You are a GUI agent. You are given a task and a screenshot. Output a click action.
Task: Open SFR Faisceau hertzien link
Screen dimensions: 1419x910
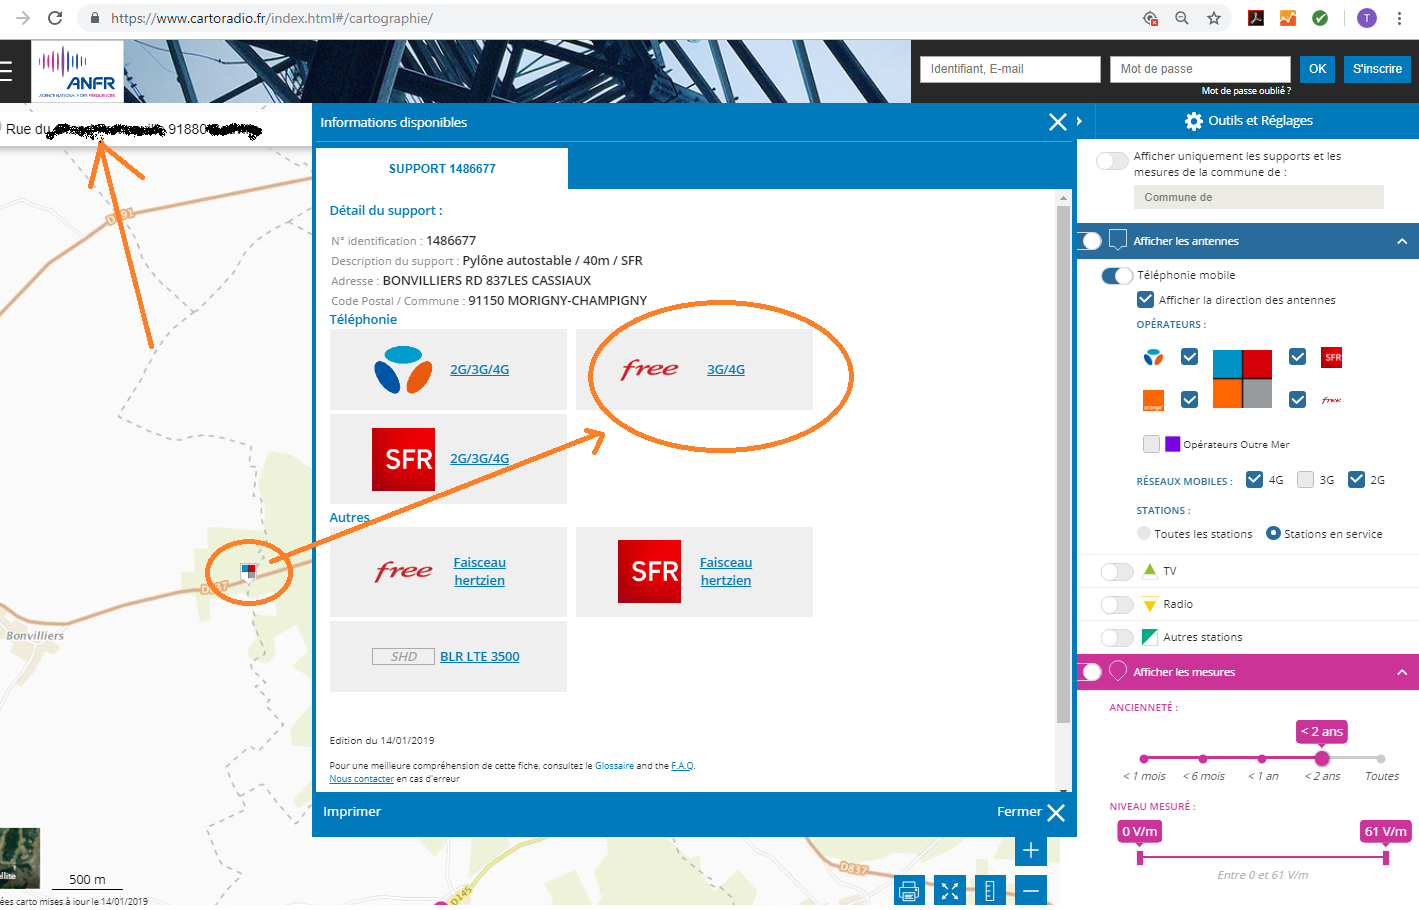[726, 571]
